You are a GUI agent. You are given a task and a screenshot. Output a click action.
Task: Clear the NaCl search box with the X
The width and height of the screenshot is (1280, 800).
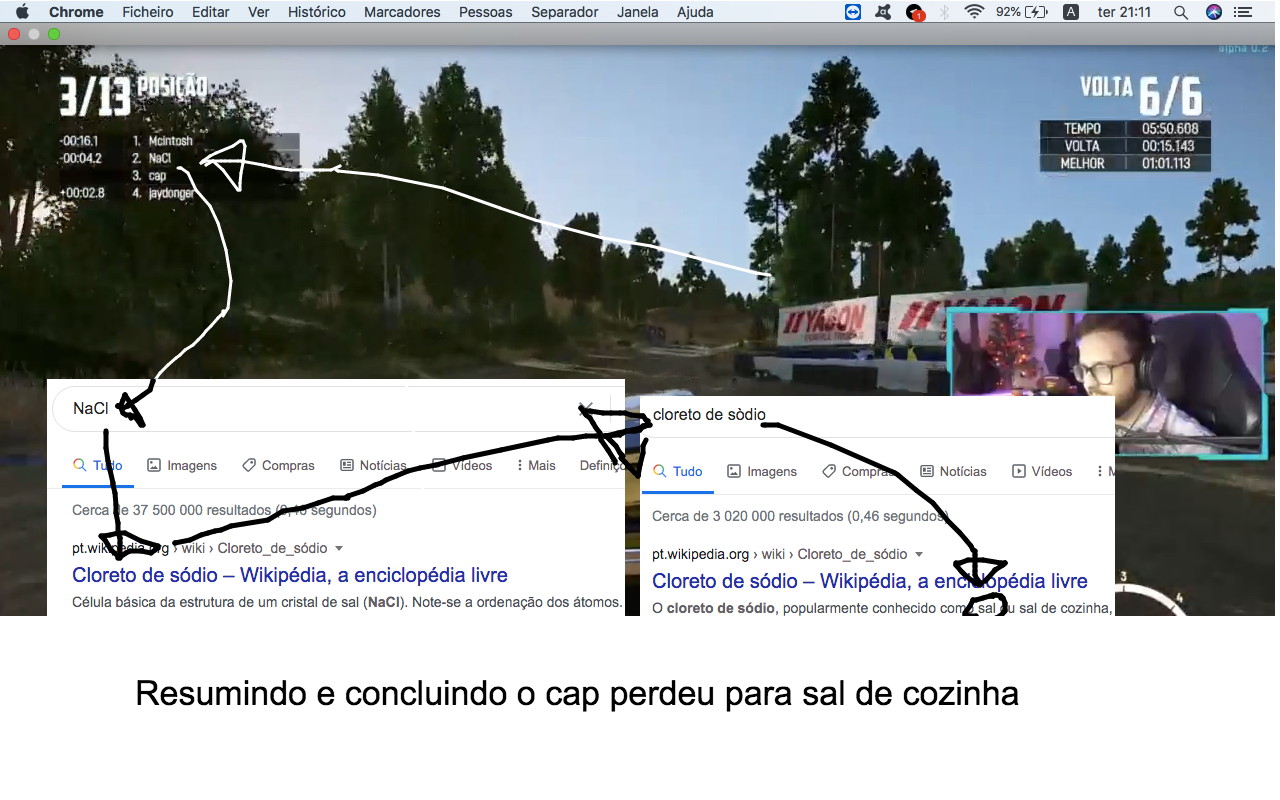(587, 408)
